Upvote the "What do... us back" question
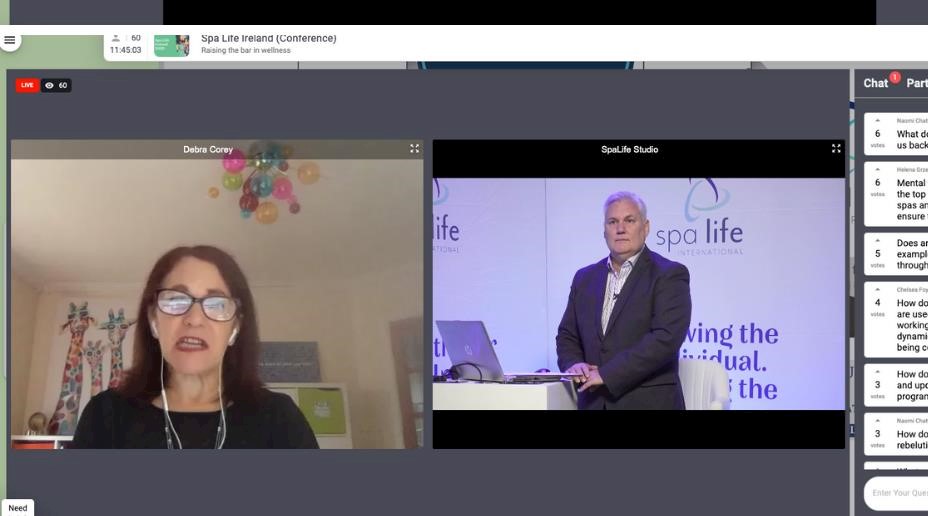Image resolution: width=928 pixels, height=516 pixels. (x=878, y=121)
